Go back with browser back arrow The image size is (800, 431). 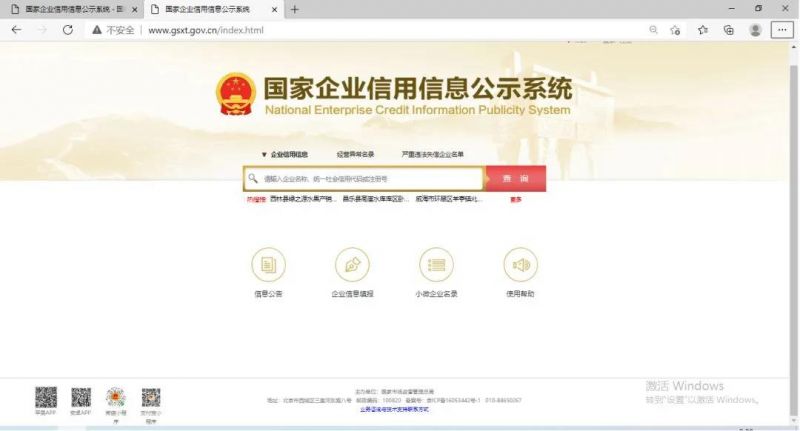click(16, 30)
